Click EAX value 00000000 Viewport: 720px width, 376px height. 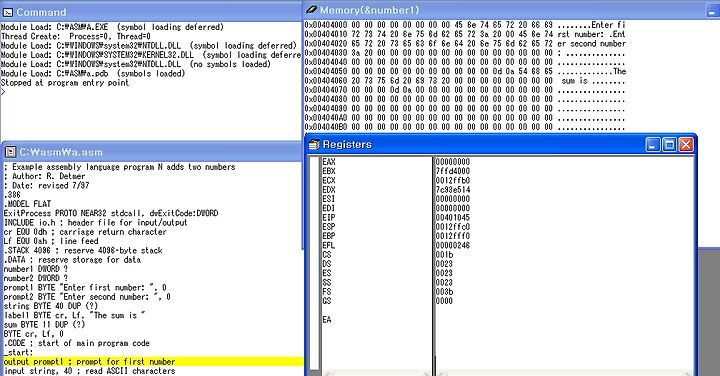453,162
